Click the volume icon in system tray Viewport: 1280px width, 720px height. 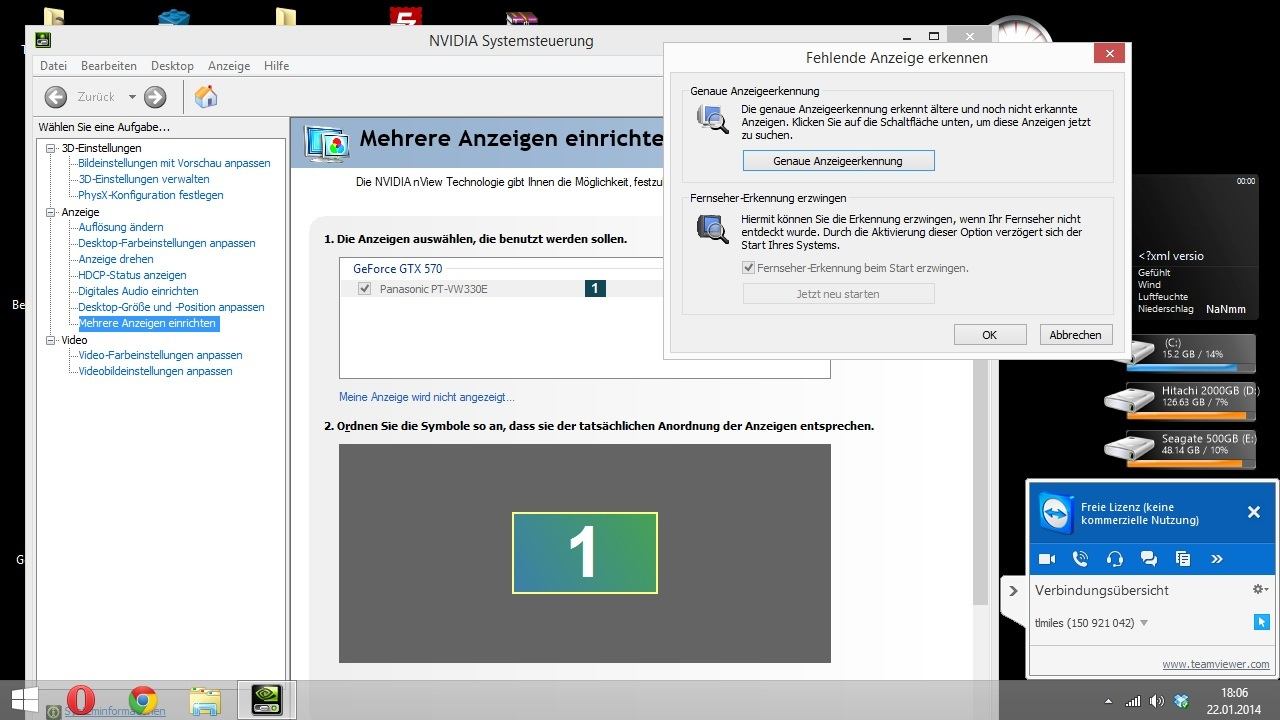(1157, 701)
